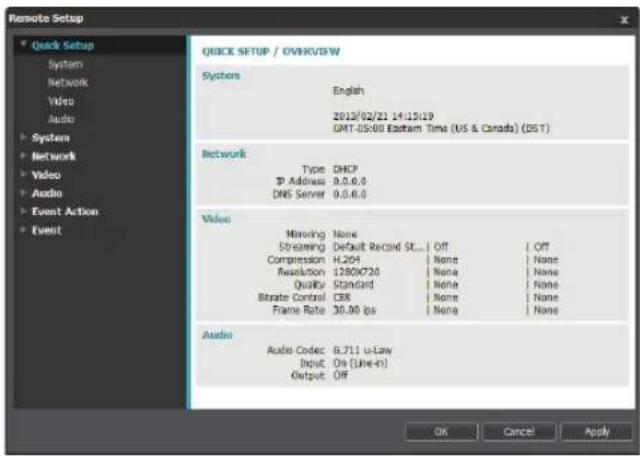This screenshot has width=640, height=456.
Task: Click the DHCP network type value
Action: tap(345, 169)
